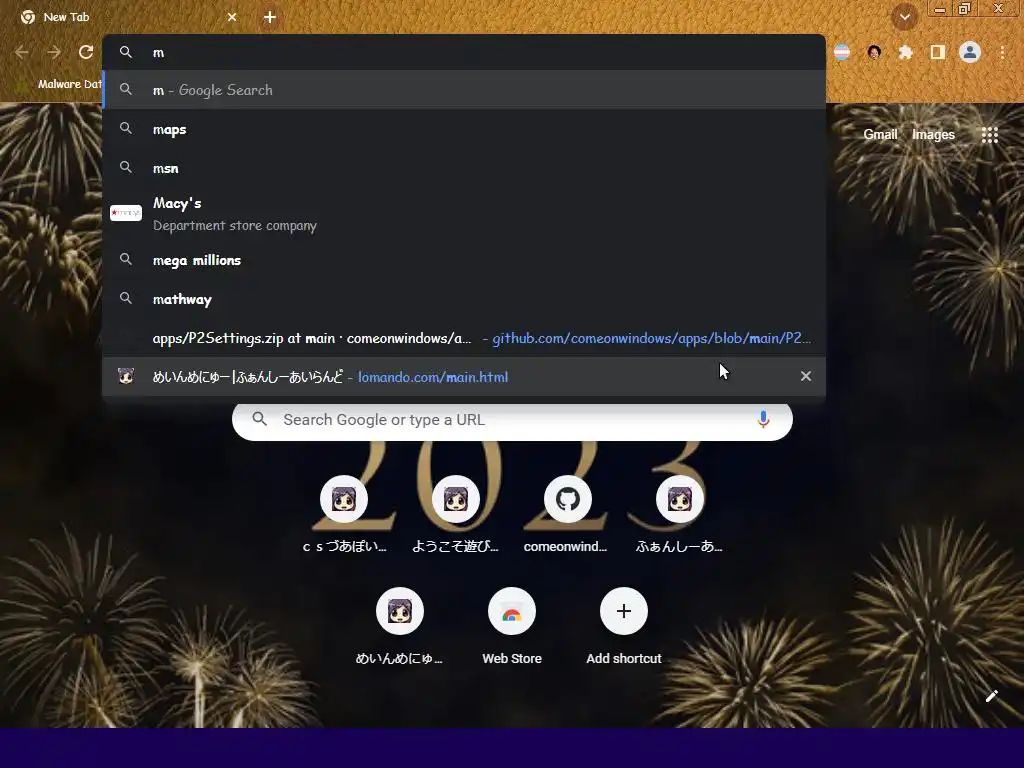Viewport: 1024px width, 768px height.
Task: Open the 'ようこそ遊び' shortcut tile
Action: (x=456, y=515)
